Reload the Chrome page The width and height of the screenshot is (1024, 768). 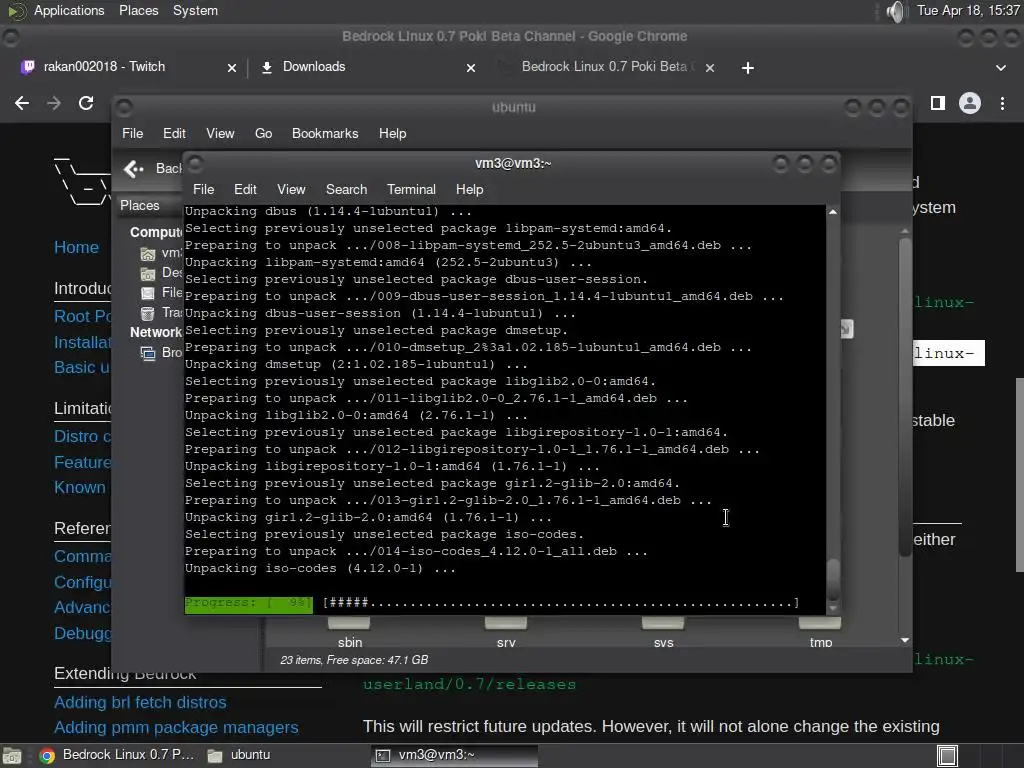(x=86, y=103)
